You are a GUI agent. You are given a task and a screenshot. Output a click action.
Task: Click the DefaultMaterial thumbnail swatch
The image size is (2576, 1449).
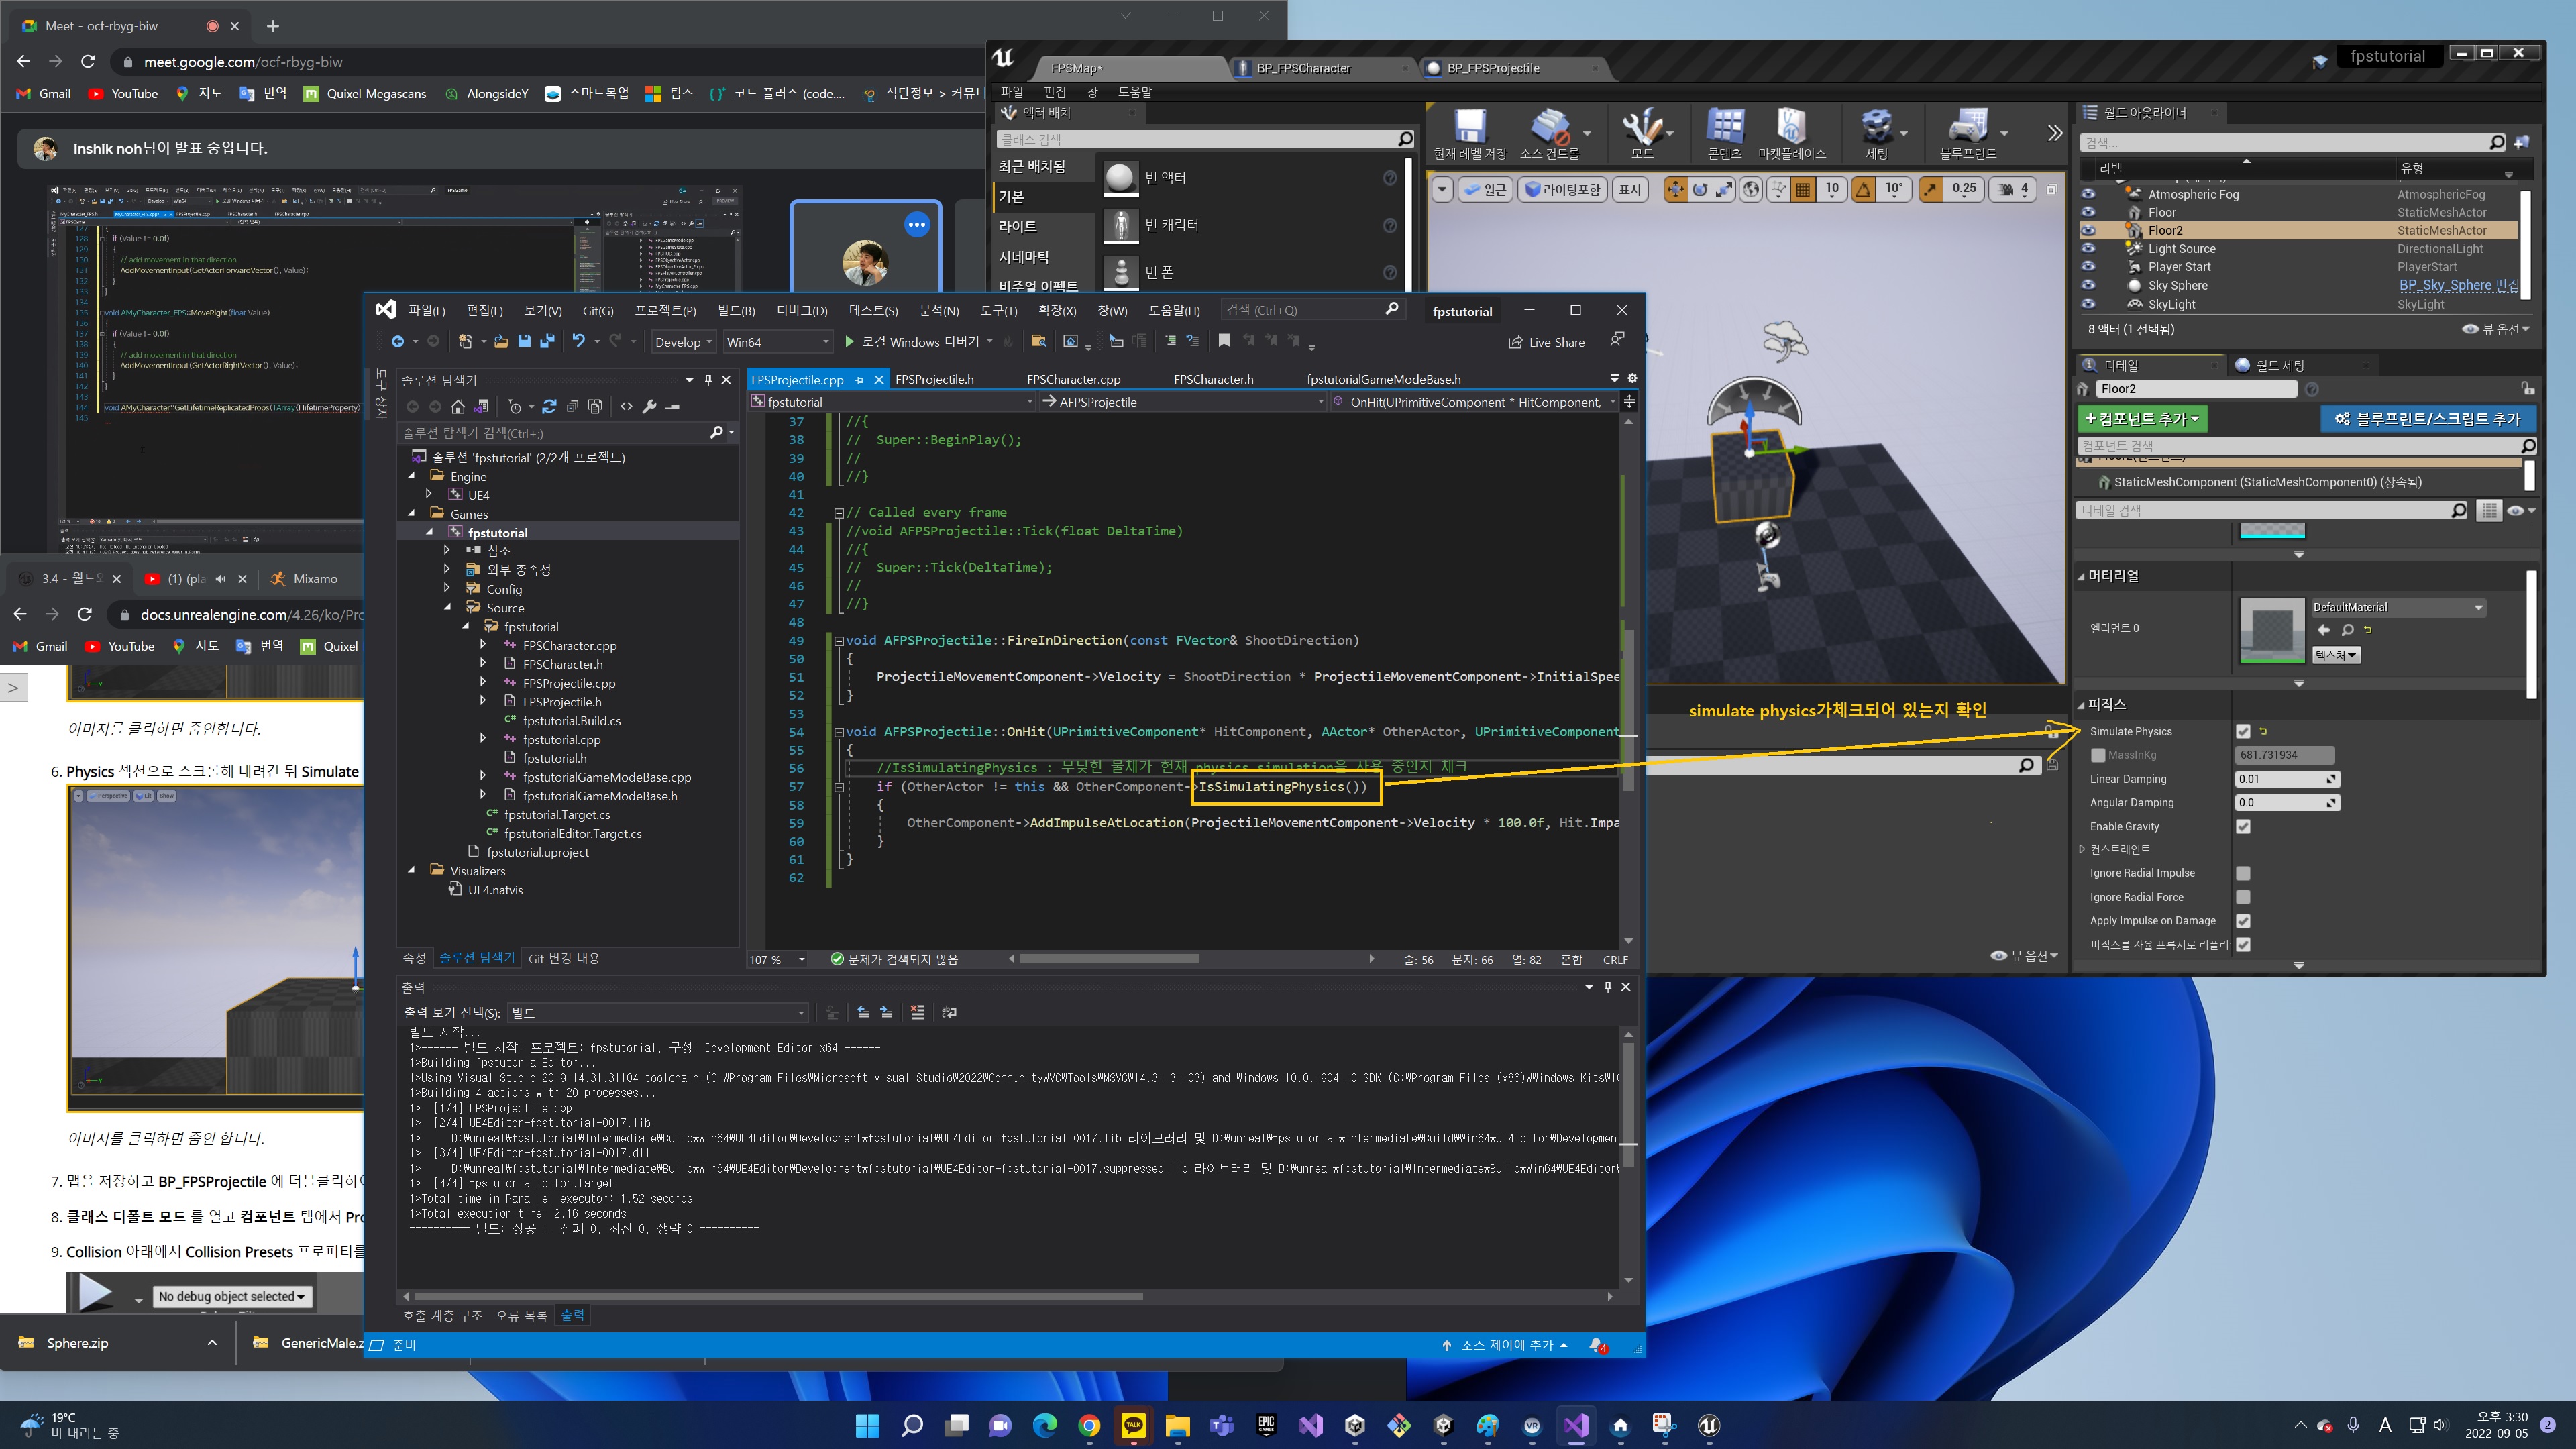(2271, 630)
